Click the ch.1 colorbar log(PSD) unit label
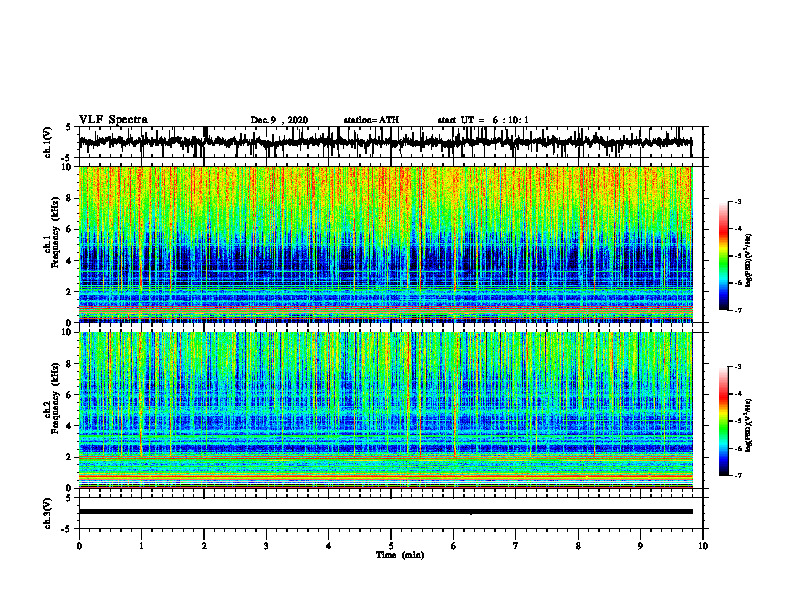Screen dimensions: 792x612 tap(749, 261)
